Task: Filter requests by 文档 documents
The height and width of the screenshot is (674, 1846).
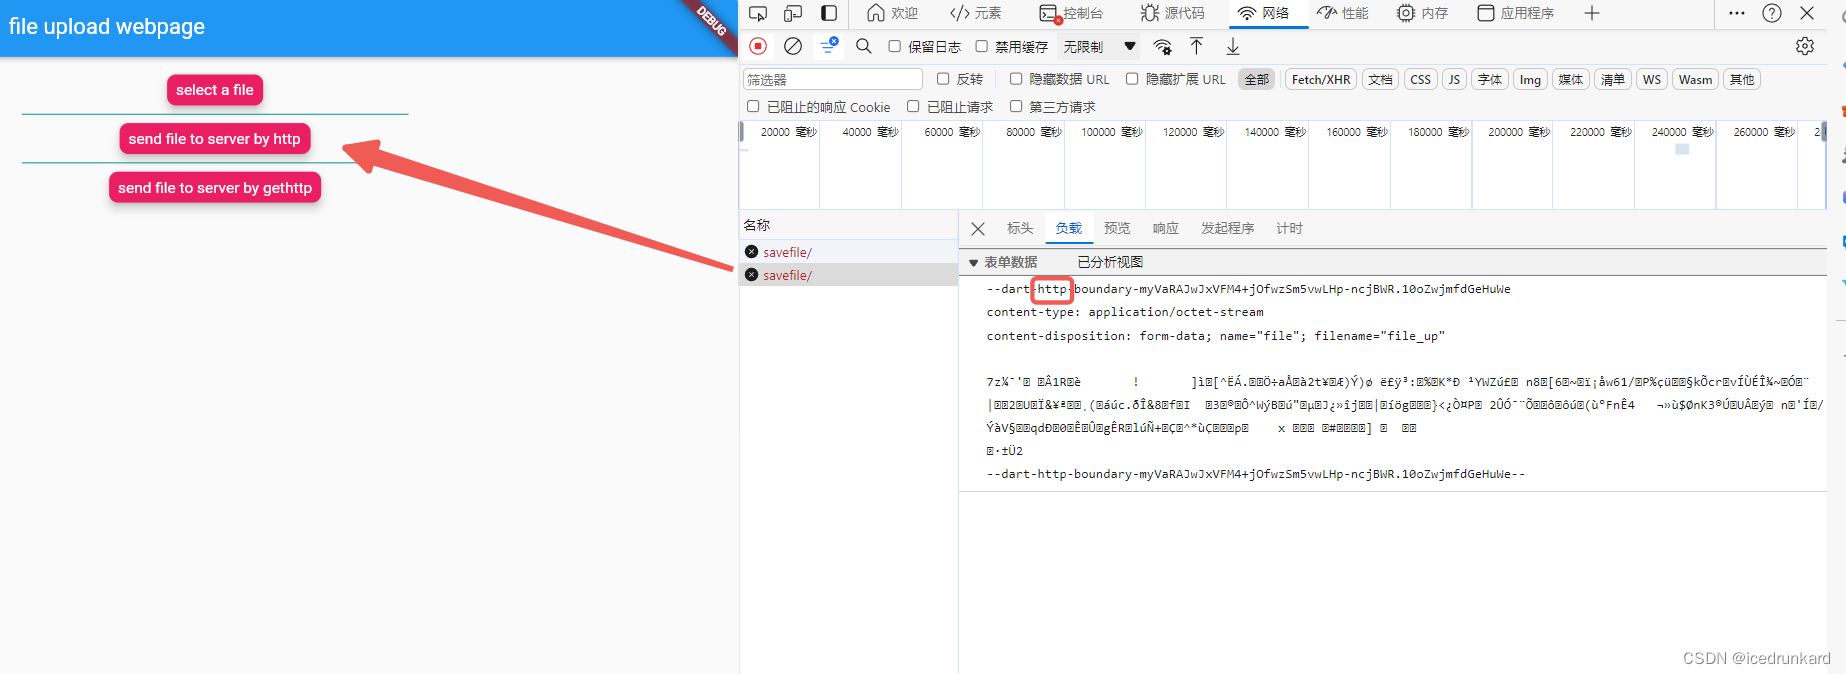Action: click(1381, 79)
